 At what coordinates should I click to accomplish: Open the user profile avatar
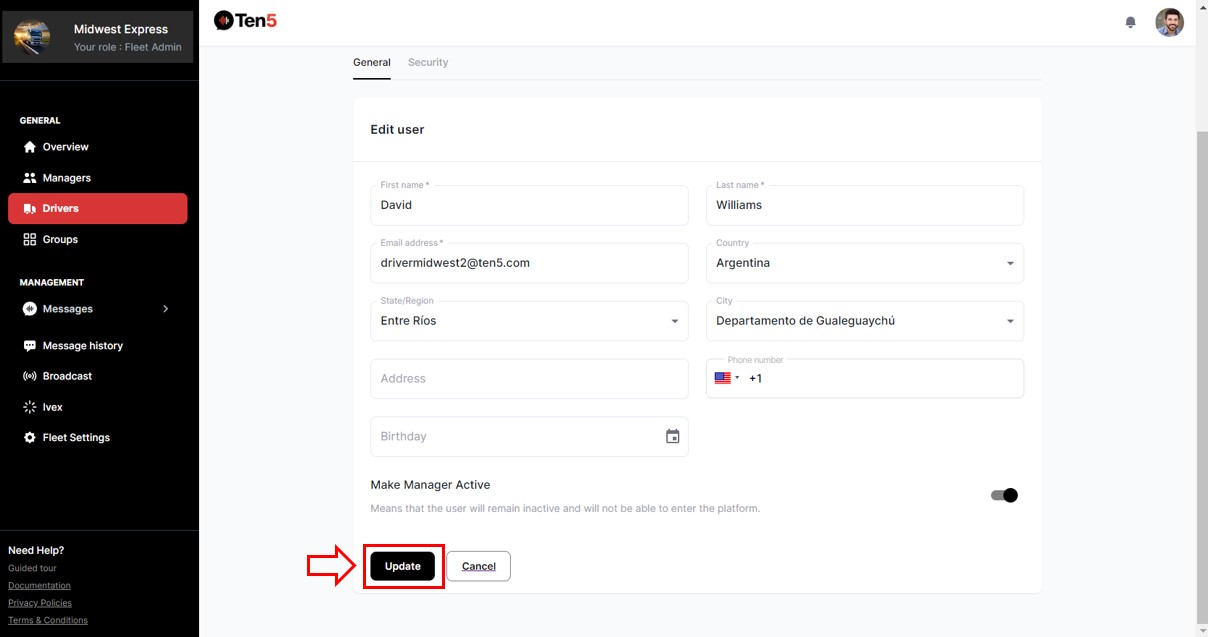(1169, 22)
